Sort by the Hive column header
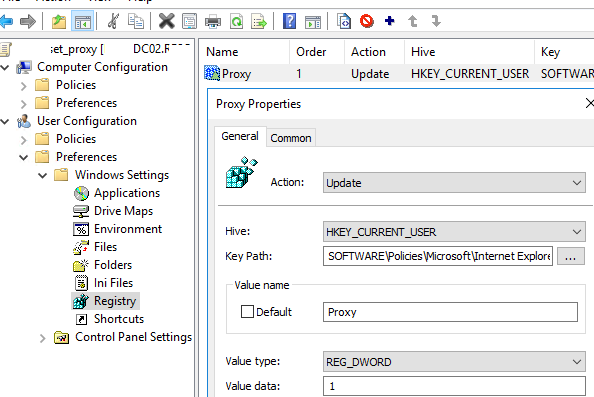Image resolution: width=594 pixels, height=397 pixels. [x=470, y=52]
